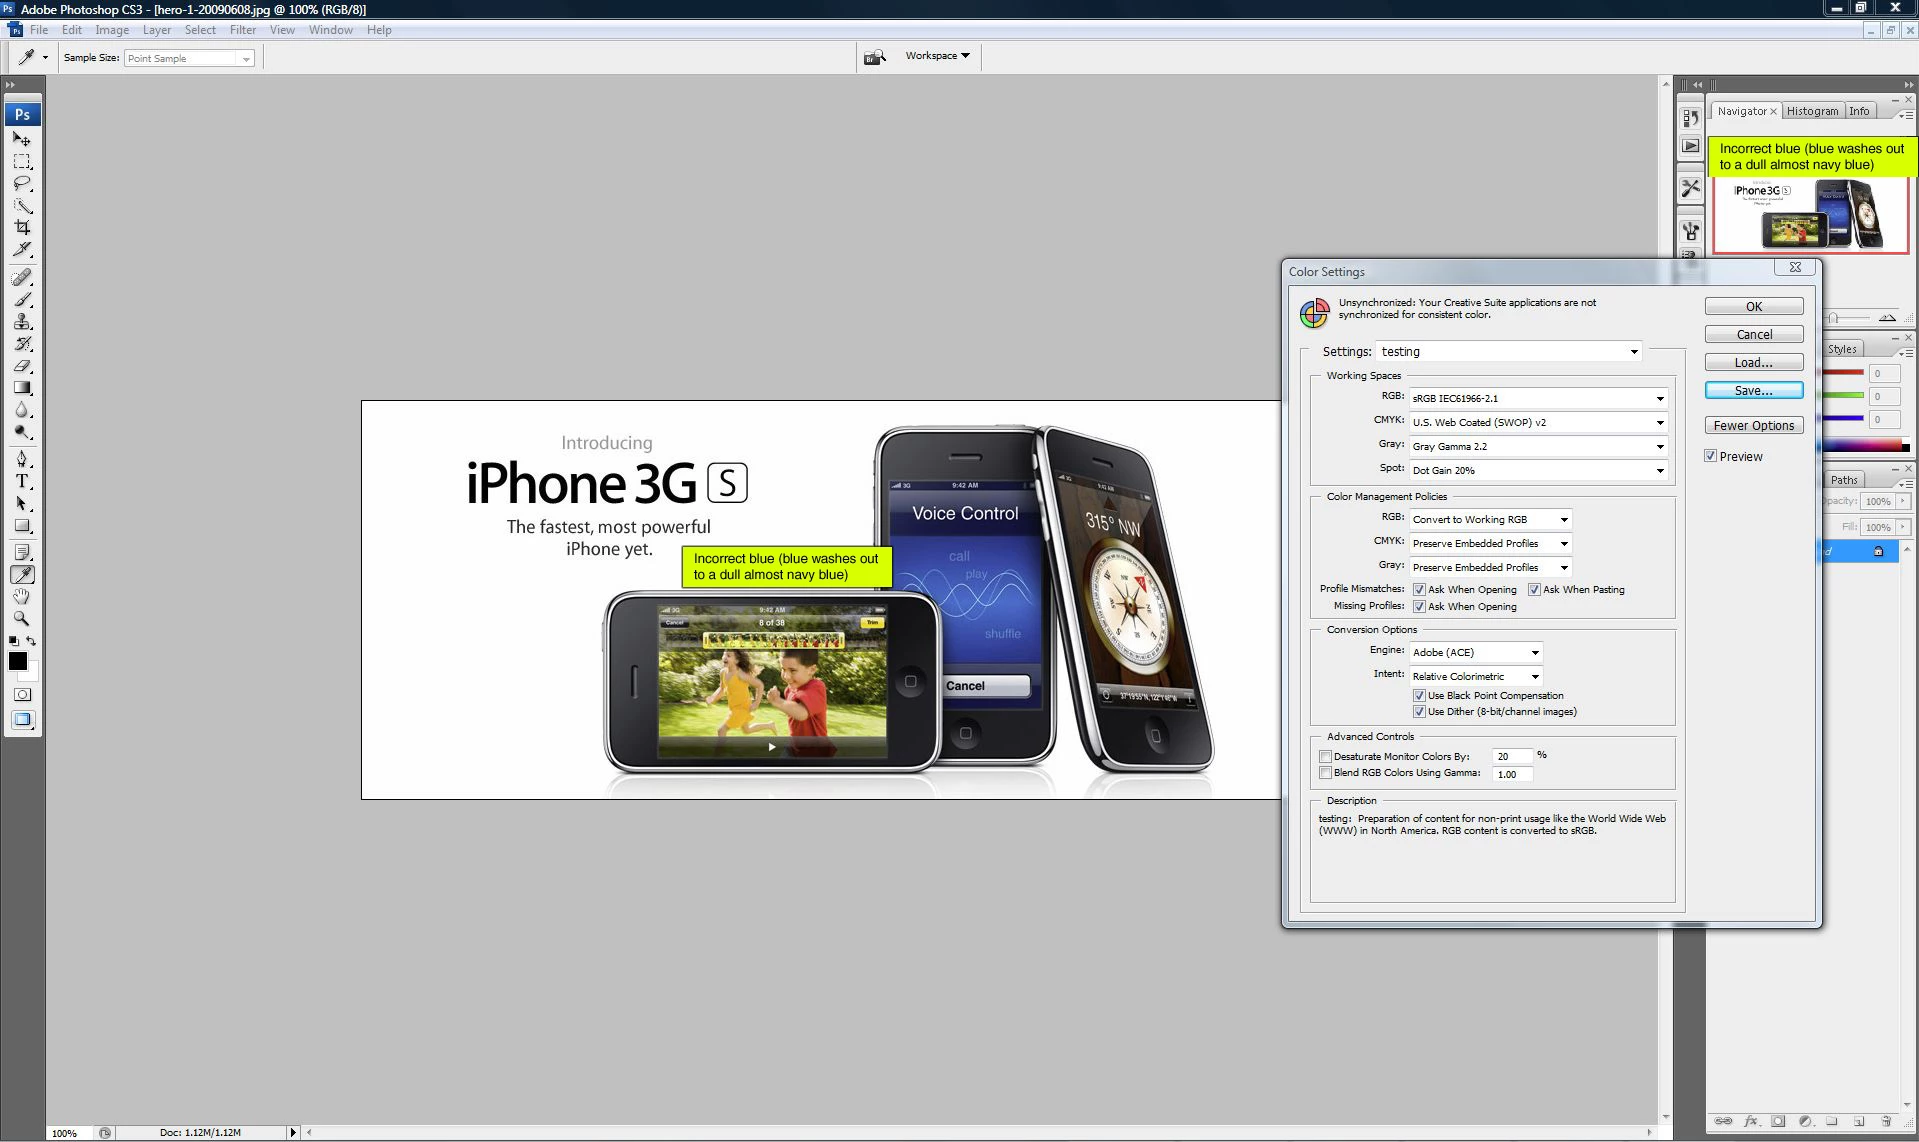The width and height of the screenshot is (1919, 1142).
Task: Toggle Use Dither checkbox
Action: [1419, 712]
